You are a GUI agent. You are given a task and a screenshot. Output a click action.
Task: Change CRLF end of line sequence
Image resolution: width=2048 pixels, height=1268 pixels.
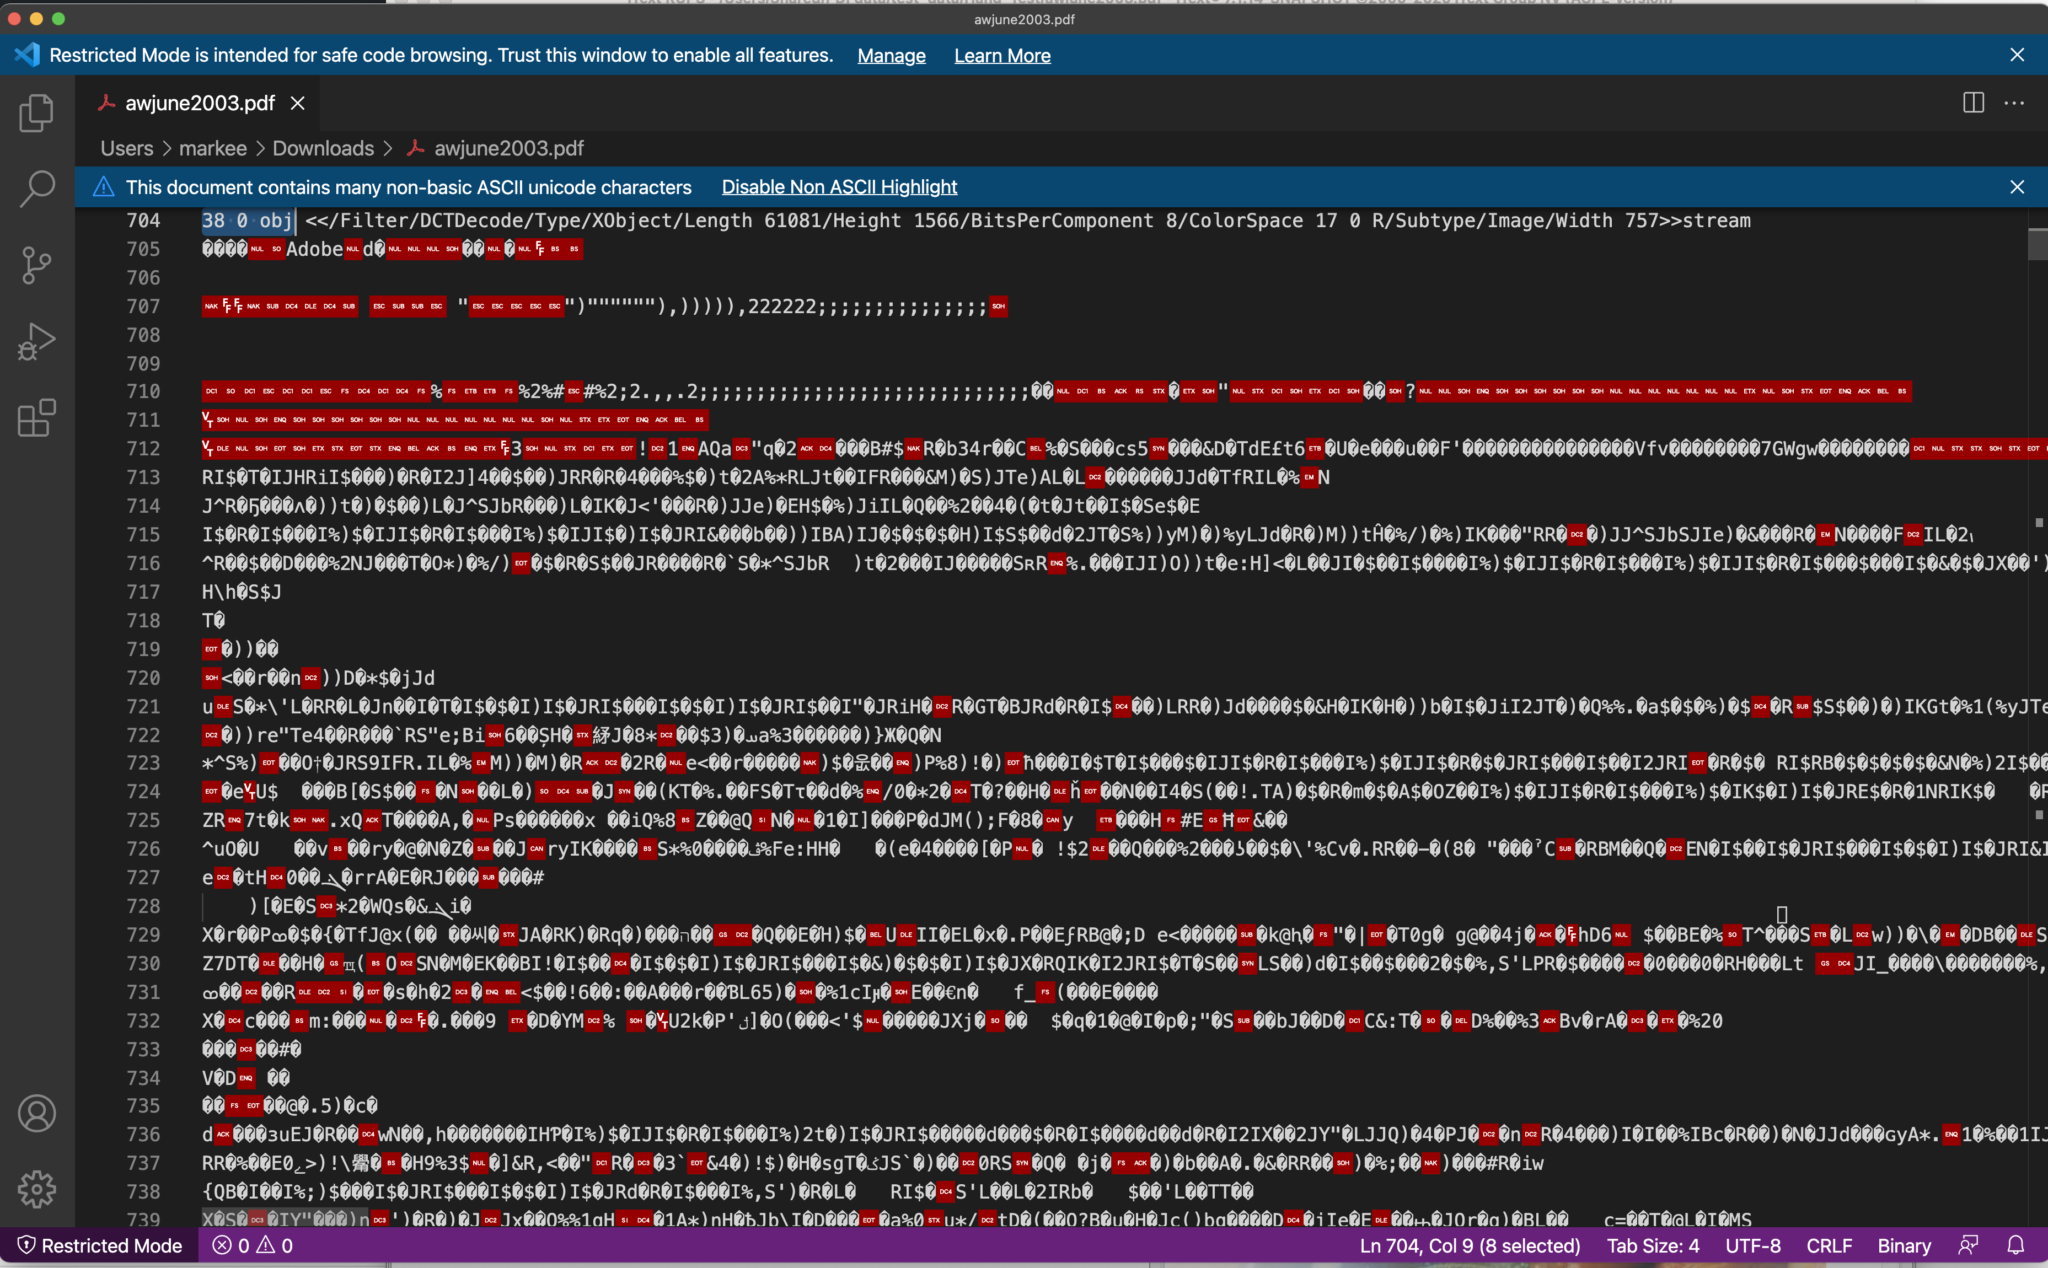point(1829,1245)
